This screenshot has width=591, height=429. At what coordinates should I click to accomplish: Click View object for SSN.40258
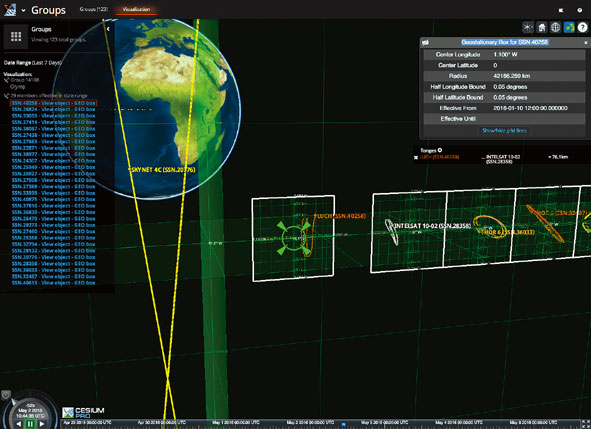[56, 103]
